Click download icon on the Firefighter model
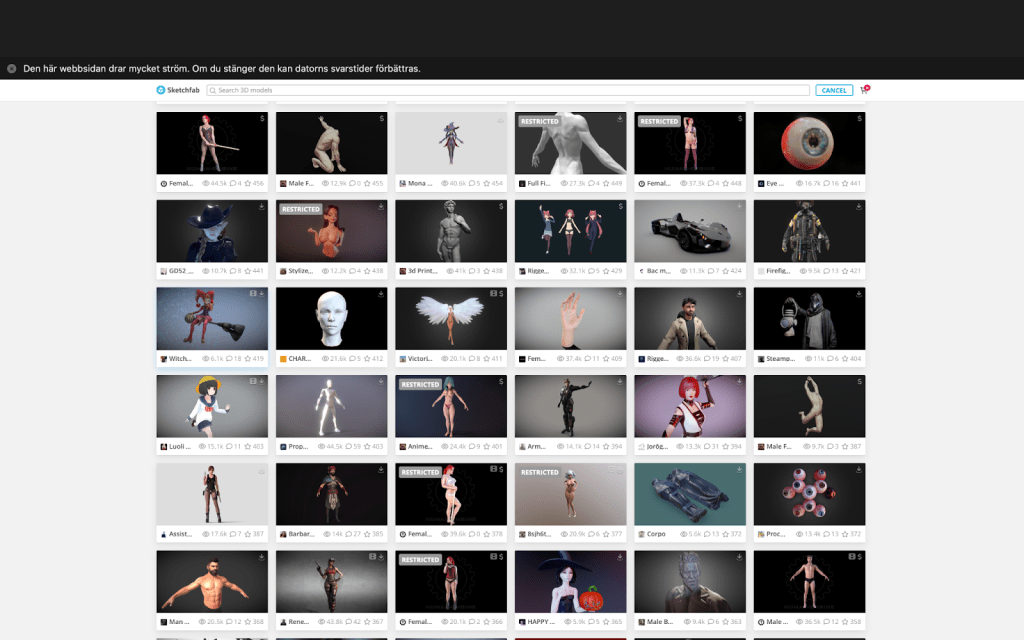 point(860,206)
